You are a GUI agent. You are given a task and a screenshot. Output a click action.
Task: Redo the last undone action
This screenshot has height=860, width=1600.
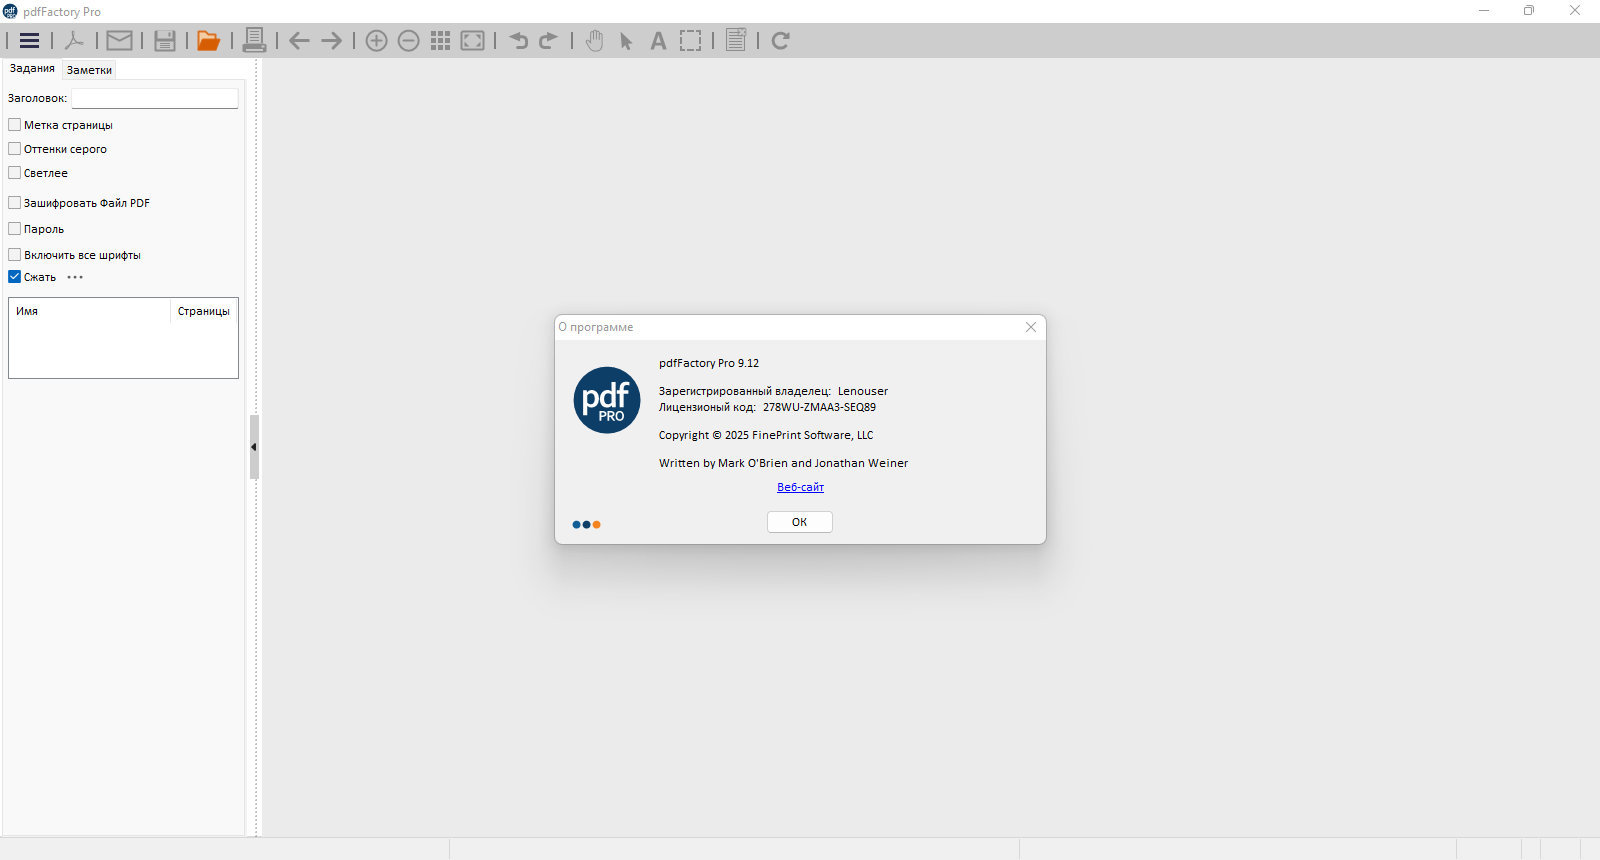(x=548, y=41)
